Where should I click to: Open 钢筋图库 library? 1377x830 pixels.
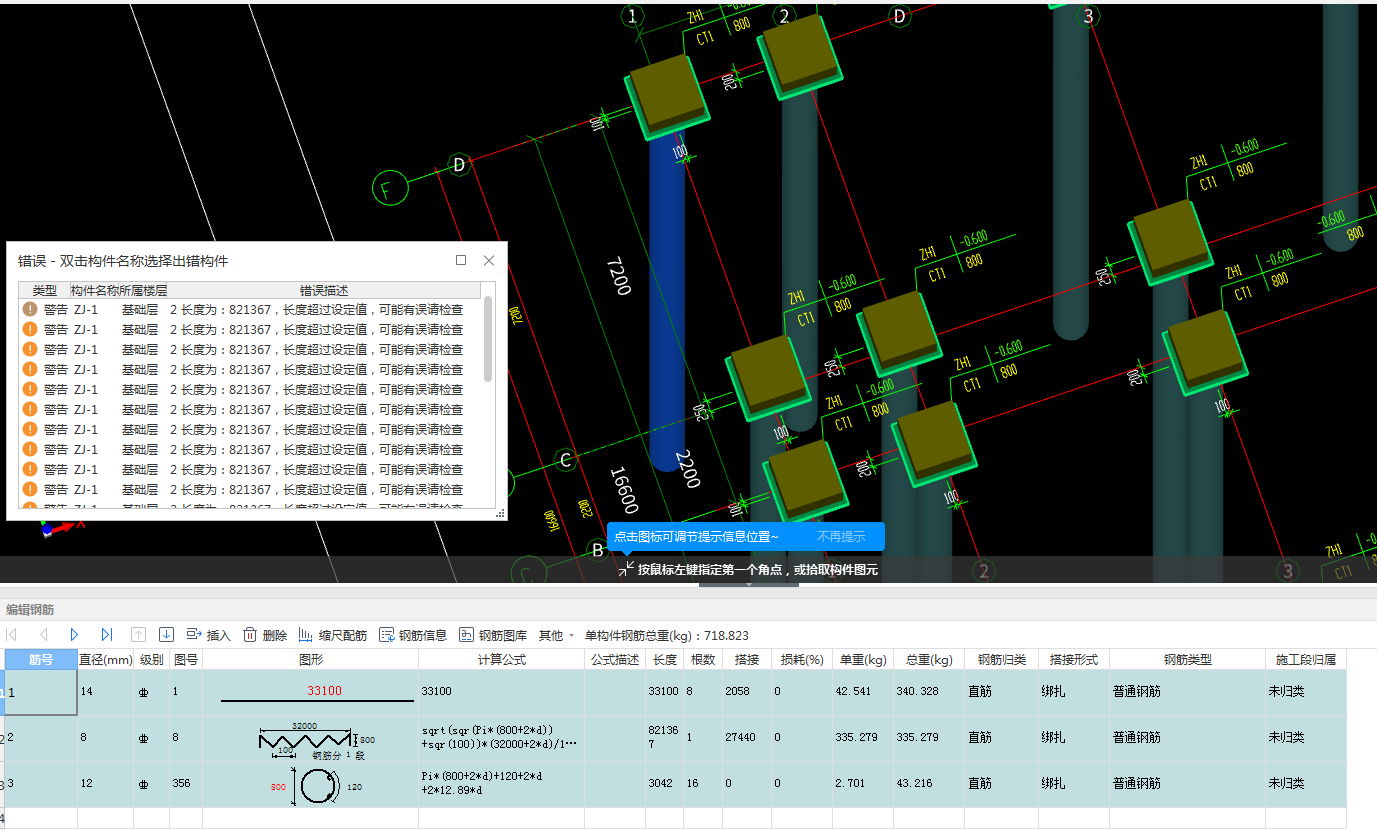point(493,635)
